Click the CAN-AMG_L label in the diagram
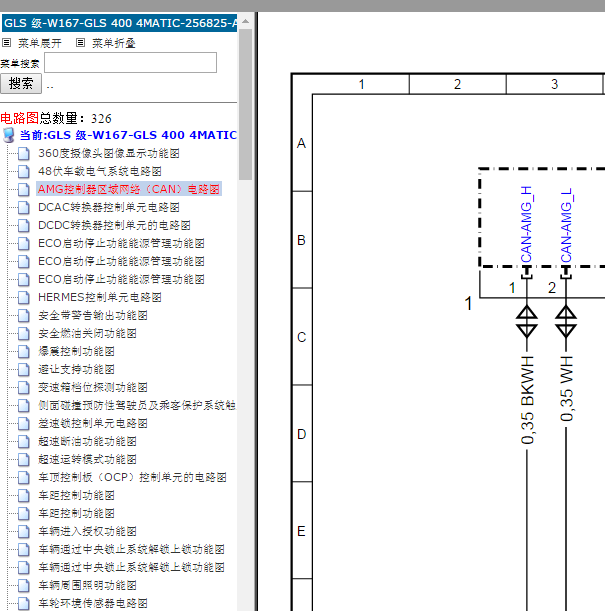 pyautogui.click(x=566, y=226)
